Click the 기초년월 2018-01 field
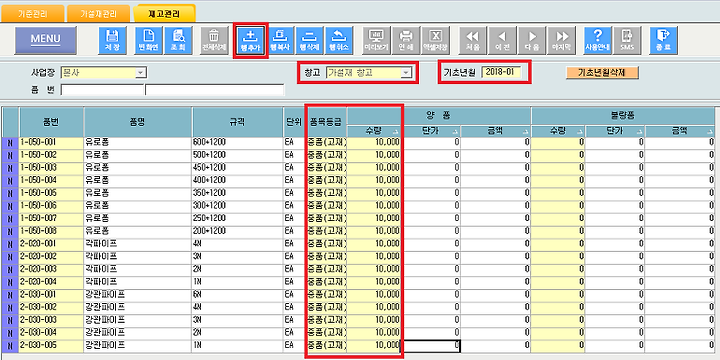The width and height of the screenshot is (720, 360). (501, 72)
